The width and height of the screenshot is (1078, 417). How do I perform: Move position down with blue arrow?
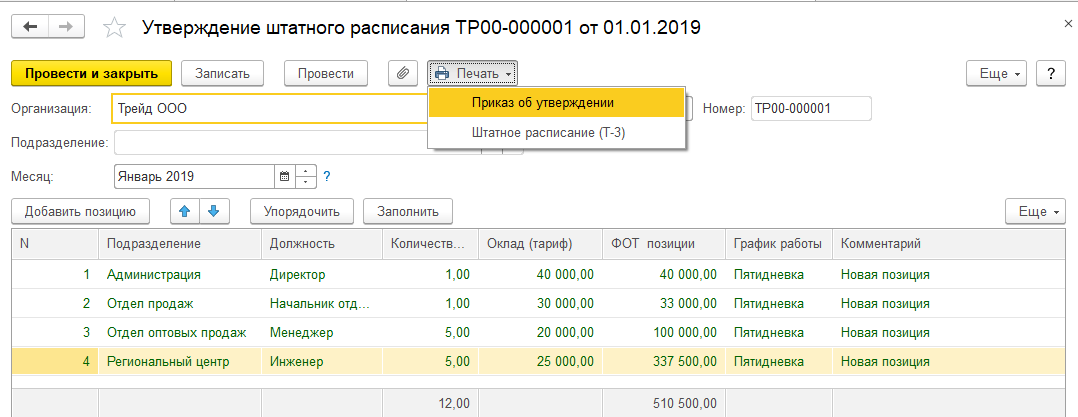coord(214,211)
